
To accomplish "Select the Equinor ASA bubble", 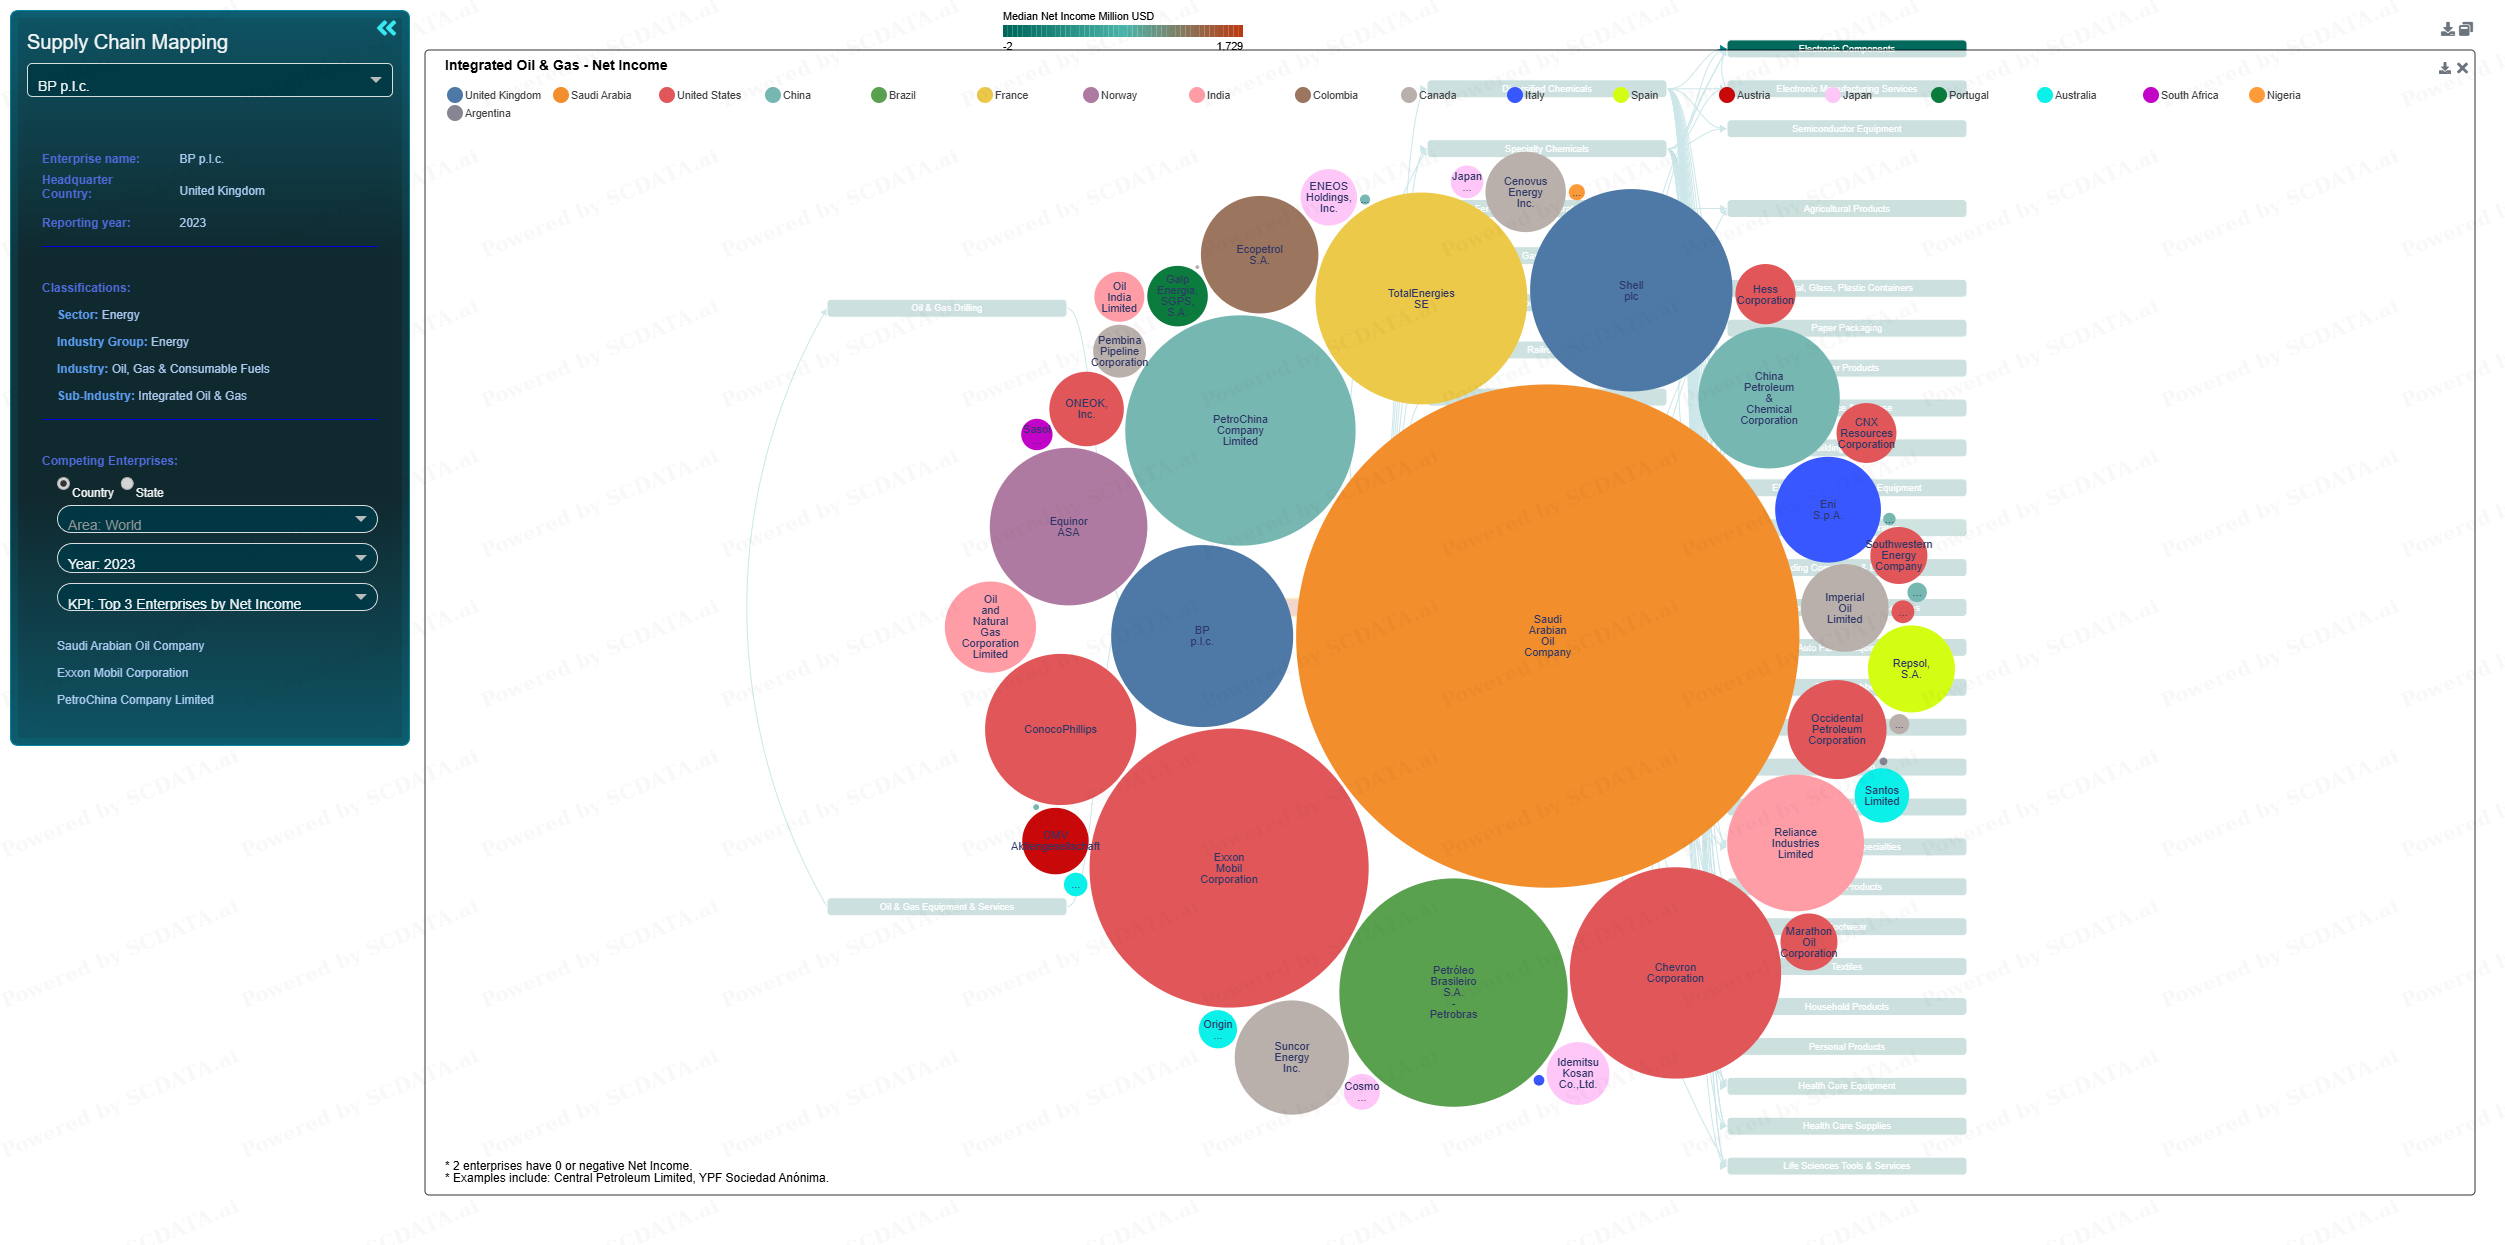I will 1068,526.
